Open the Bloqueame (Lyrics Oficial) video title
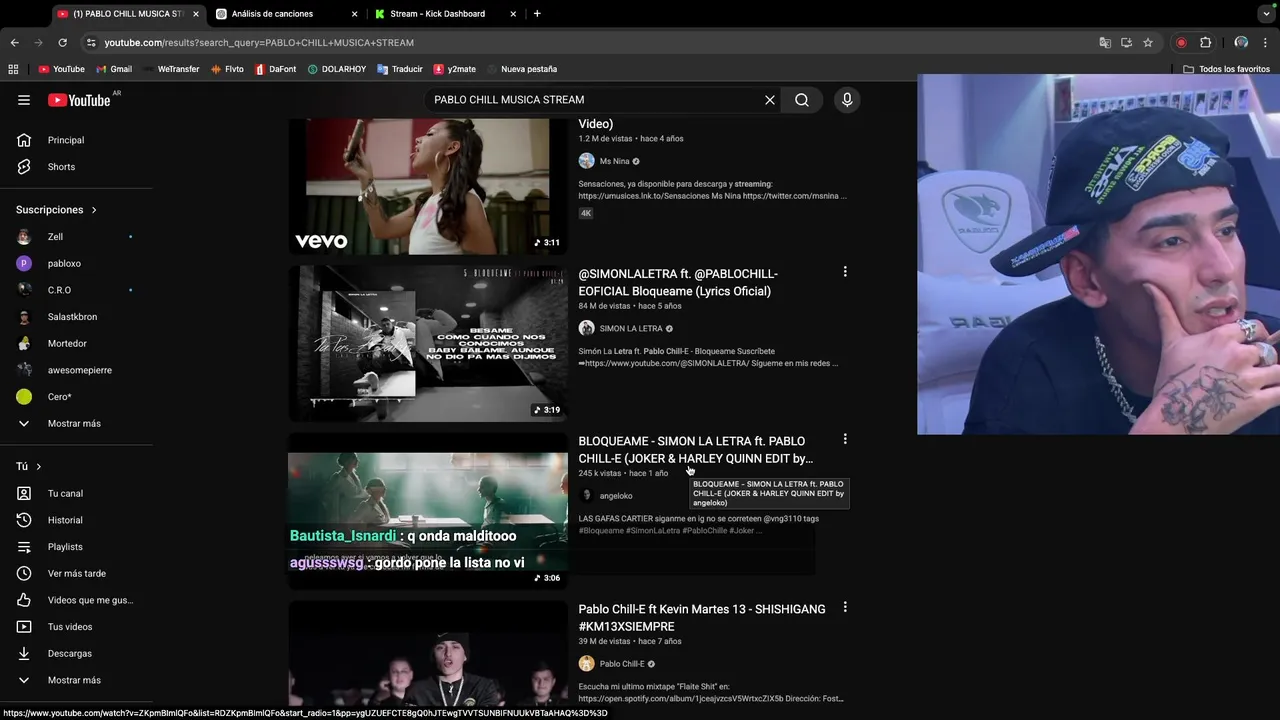This screenshot has height=720, width=1280. point(678,282)
